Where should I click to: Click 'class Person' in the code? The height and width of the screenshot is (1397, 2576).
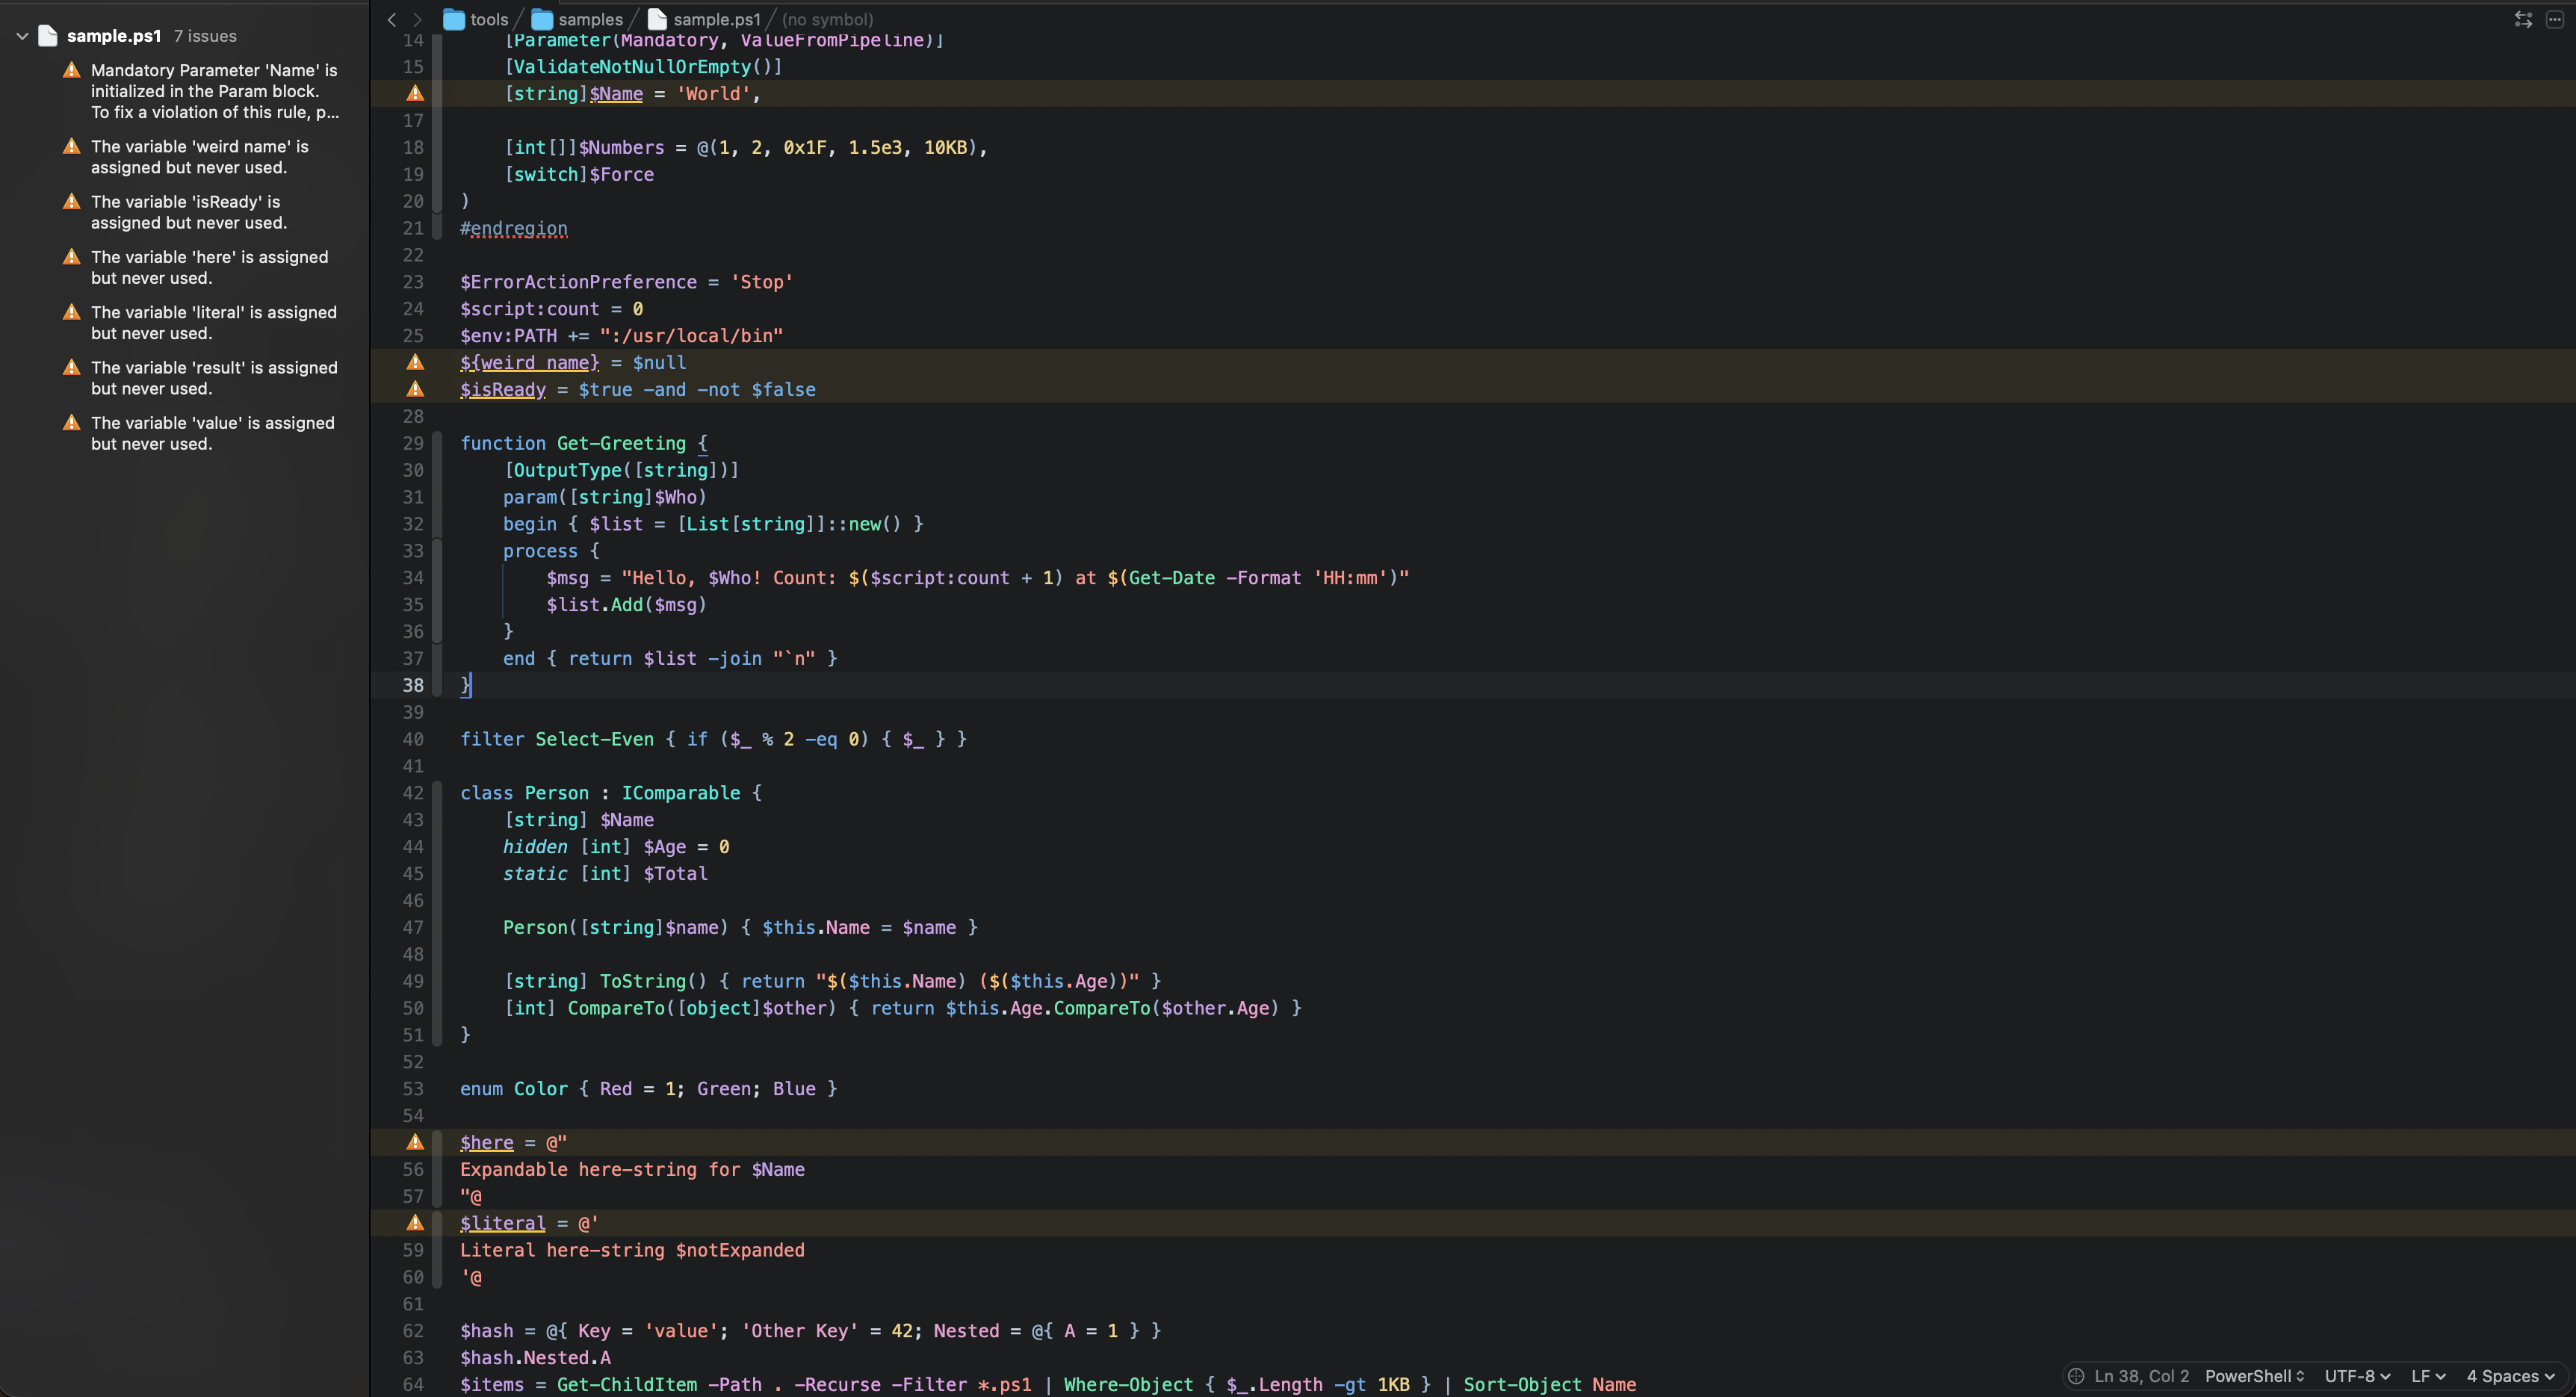tap(524, 793)
